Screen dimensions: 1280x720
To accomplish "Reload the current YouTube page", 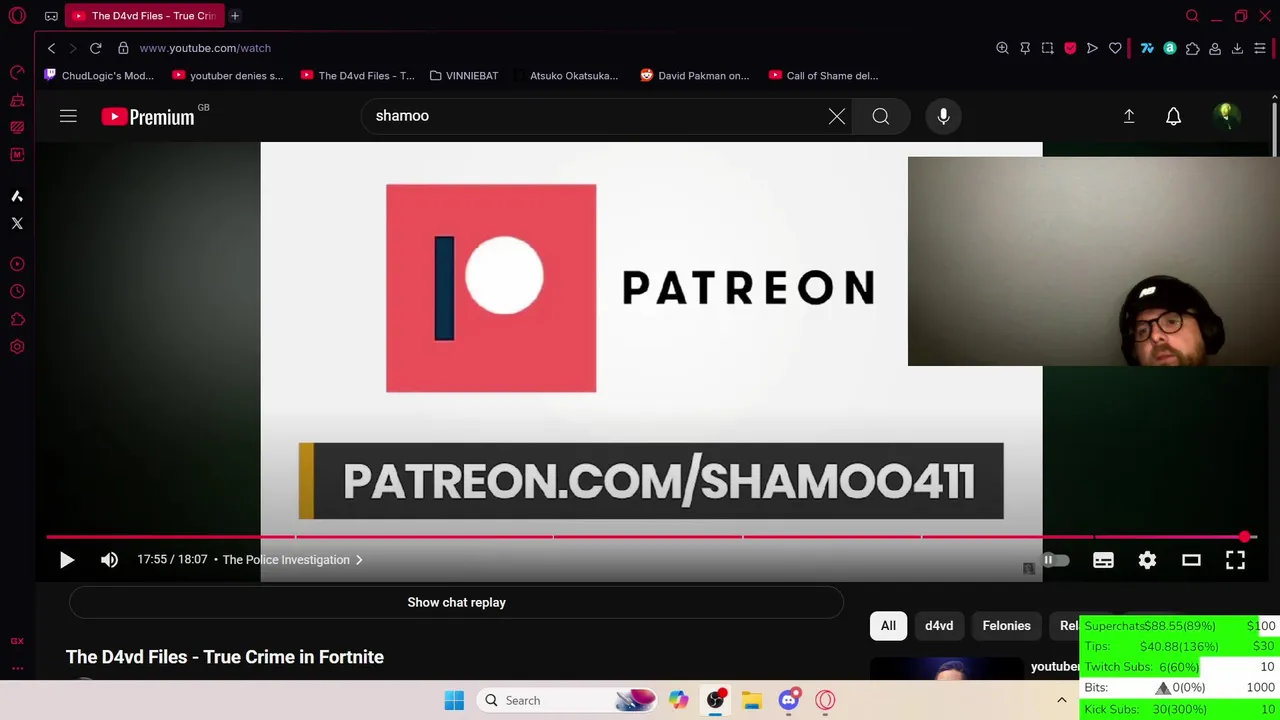I will [95, 48].
